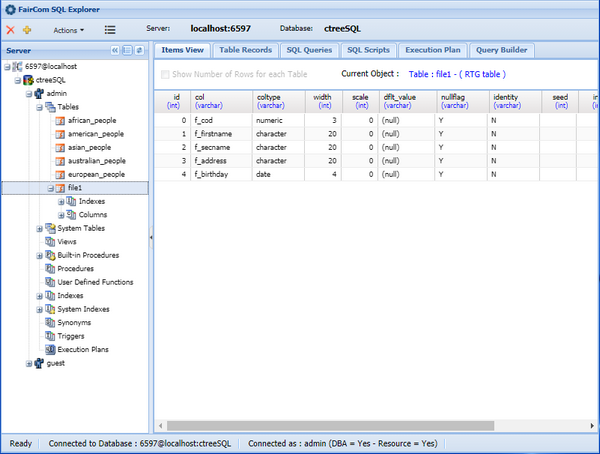This screenshot has width=600, height=454.
Task: Open the Table Records tab
Action: [245, 50]
